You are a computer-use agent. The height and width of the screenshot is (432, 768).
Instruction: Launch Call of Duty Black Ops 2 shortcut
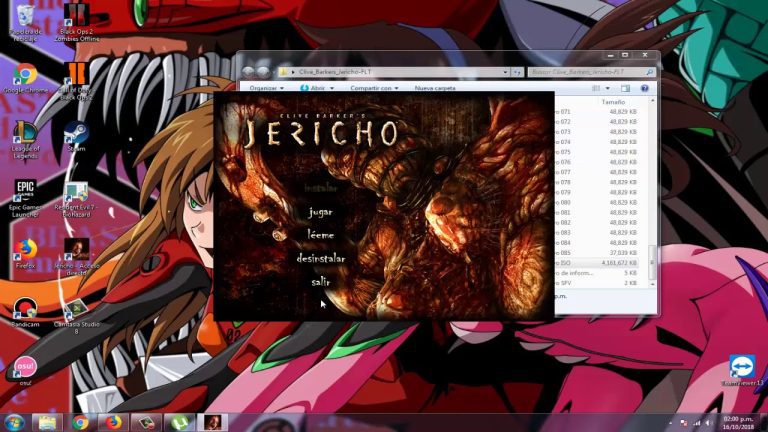(x=76, y=81)
